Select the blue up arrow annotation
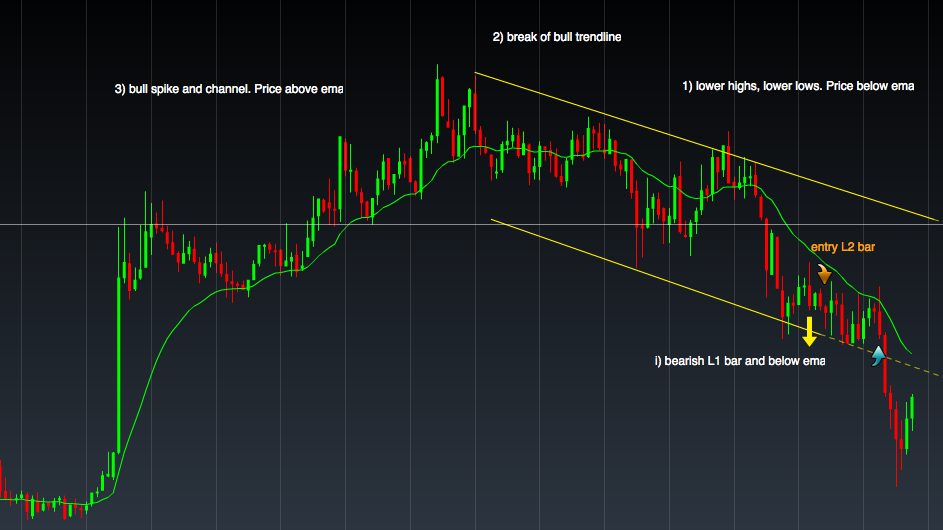The height and width of the screenshot is (530, 943). tap(879, 356)
